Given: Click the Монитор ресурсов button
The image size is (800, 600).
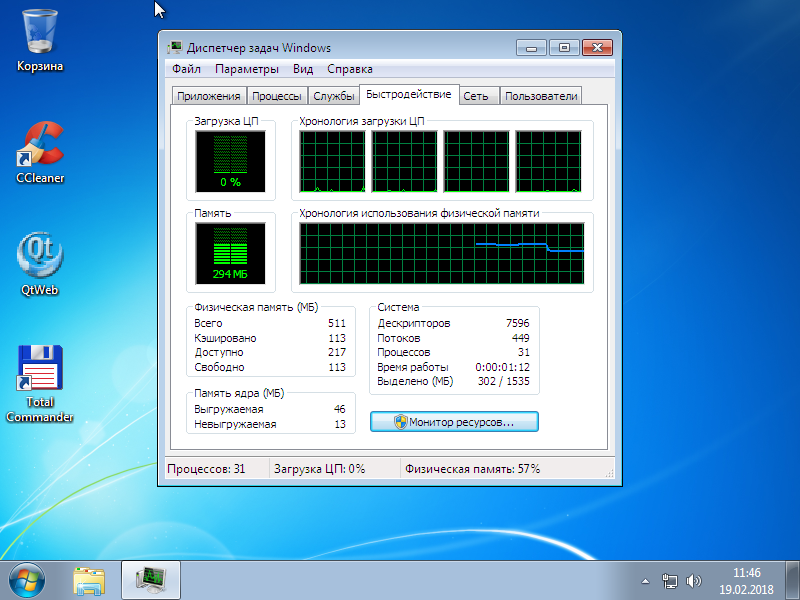Looking at the screenshot, I should click(454, 422).
